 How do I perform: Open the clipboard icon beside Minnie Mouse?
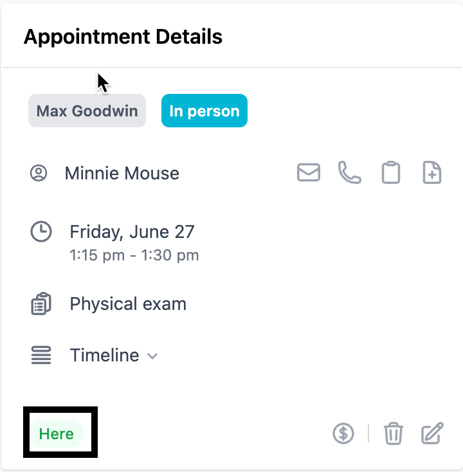[391, 173]
